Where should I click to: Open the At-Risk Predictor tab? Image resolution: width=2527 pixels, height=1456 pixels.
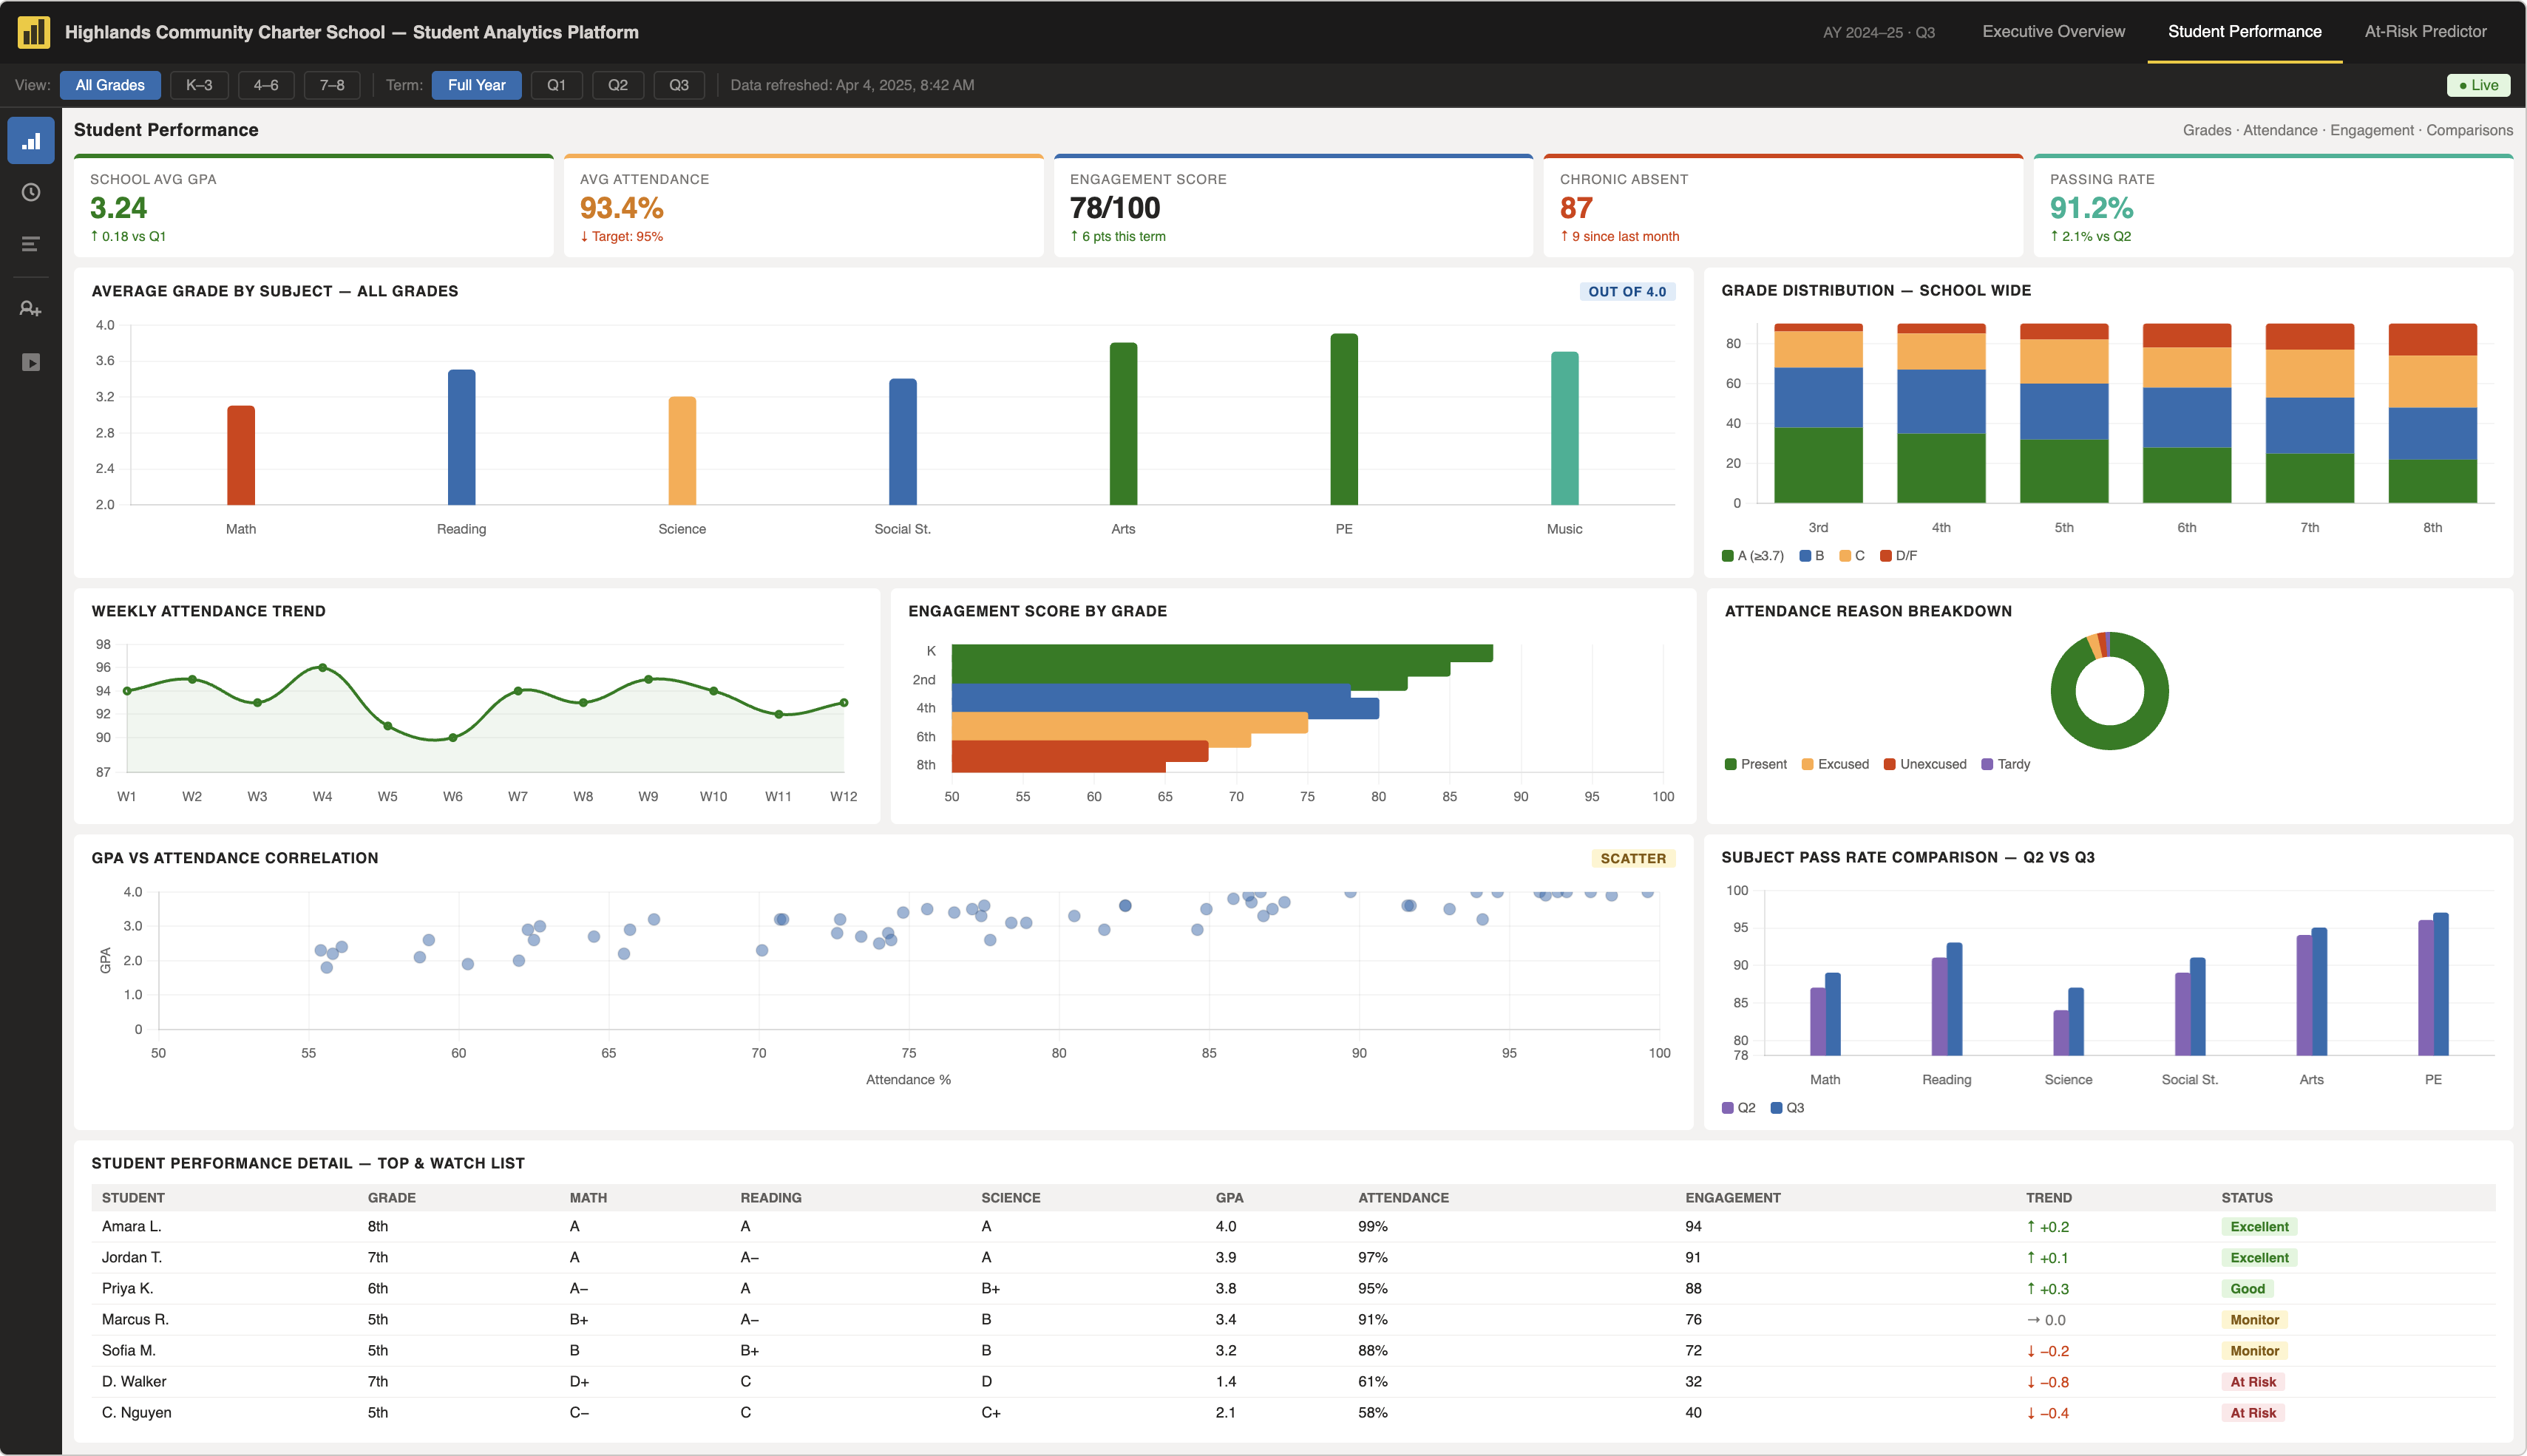[x=2425, y=31]
